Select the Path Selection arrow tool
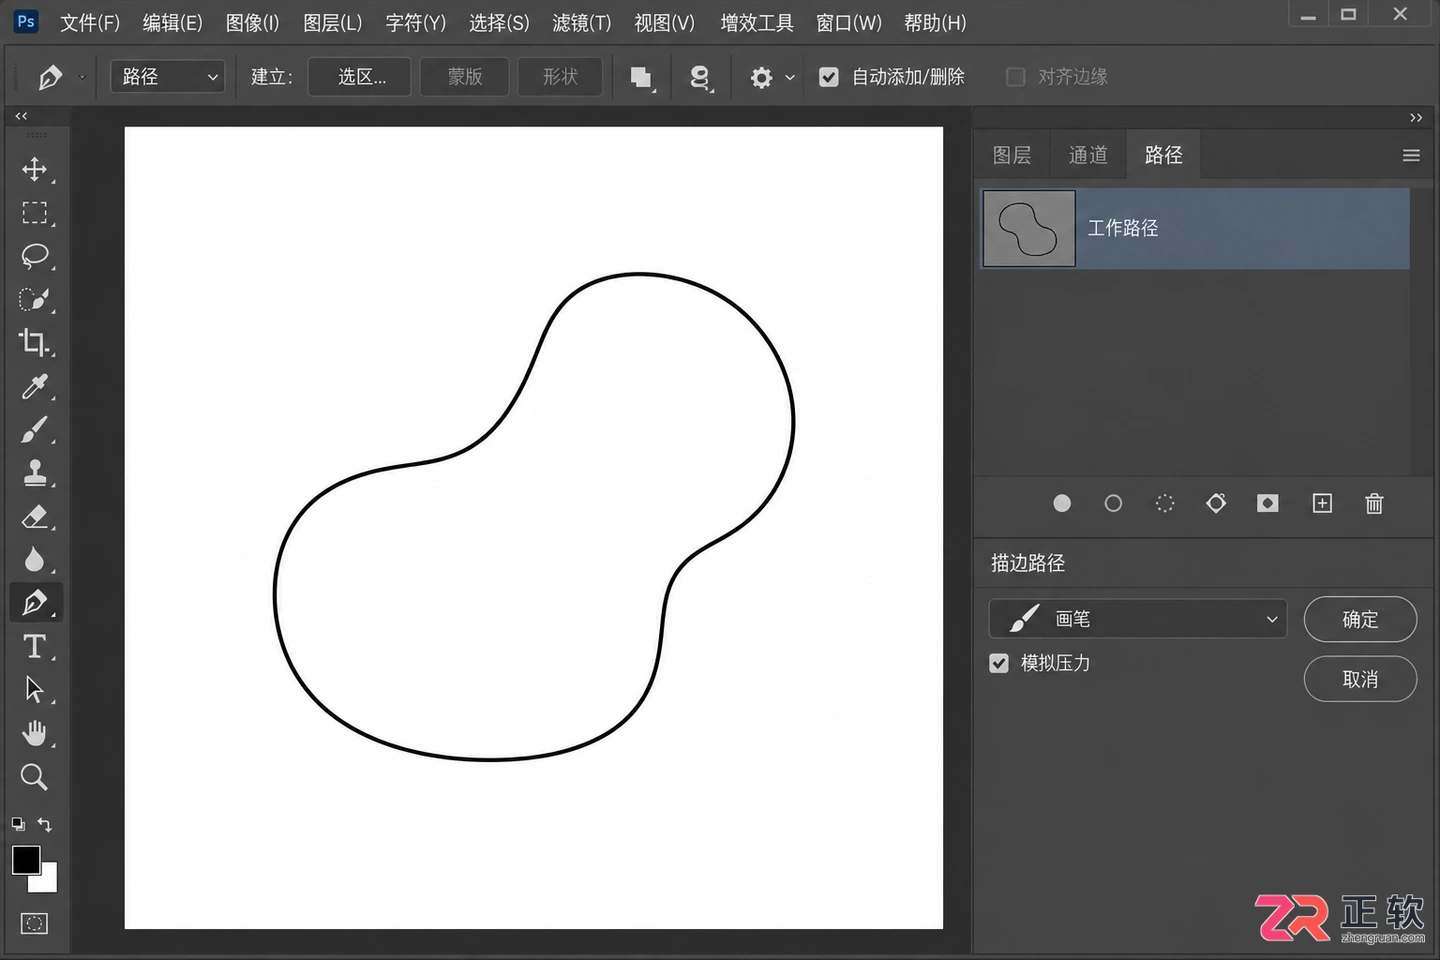The width and height of the screenshot is (1440, 960). [x=35, y=689]
